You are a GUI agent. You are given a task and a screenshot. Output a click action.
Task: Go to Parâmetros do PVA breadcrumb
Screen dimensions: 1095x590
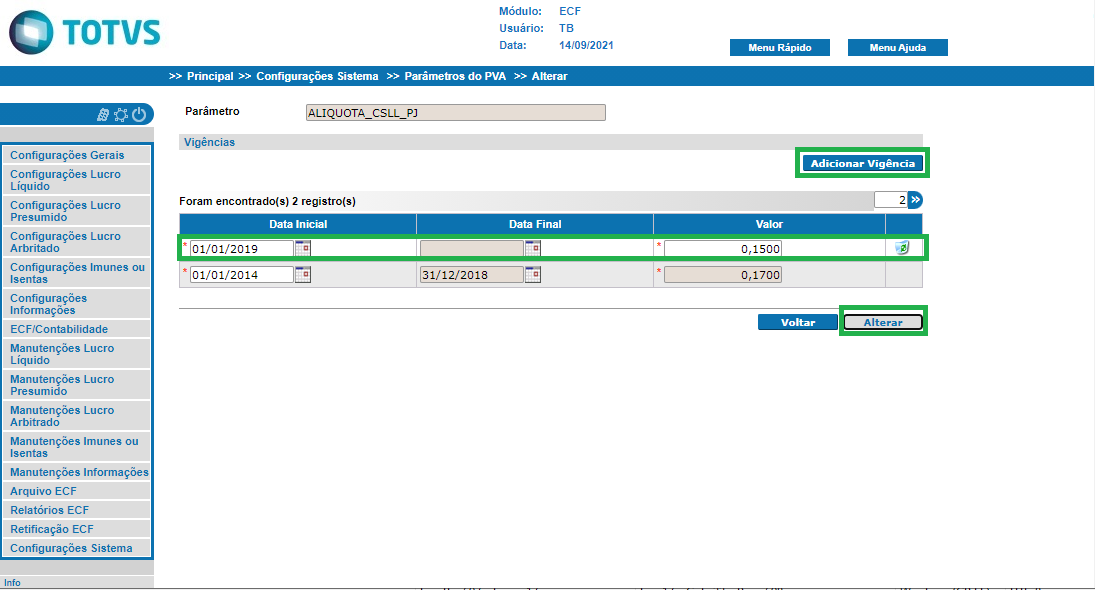click(x=455, y=76)
